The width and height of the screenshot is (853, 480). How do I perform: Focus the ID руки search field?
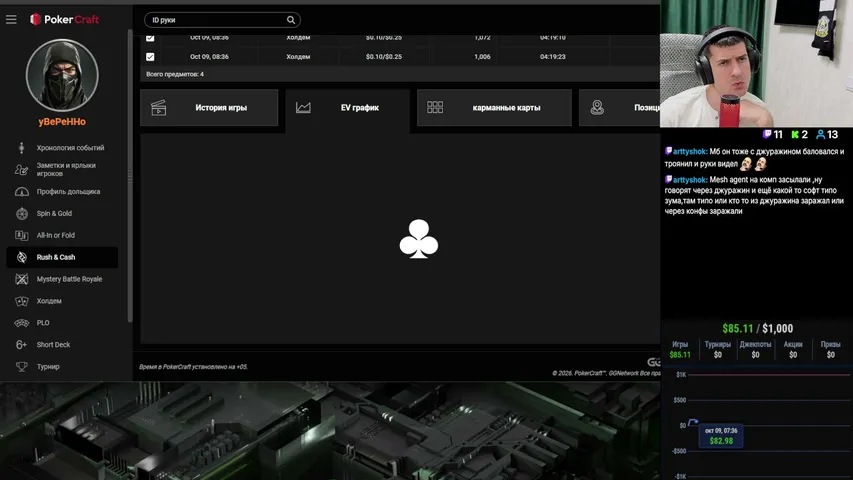(222, 20)
